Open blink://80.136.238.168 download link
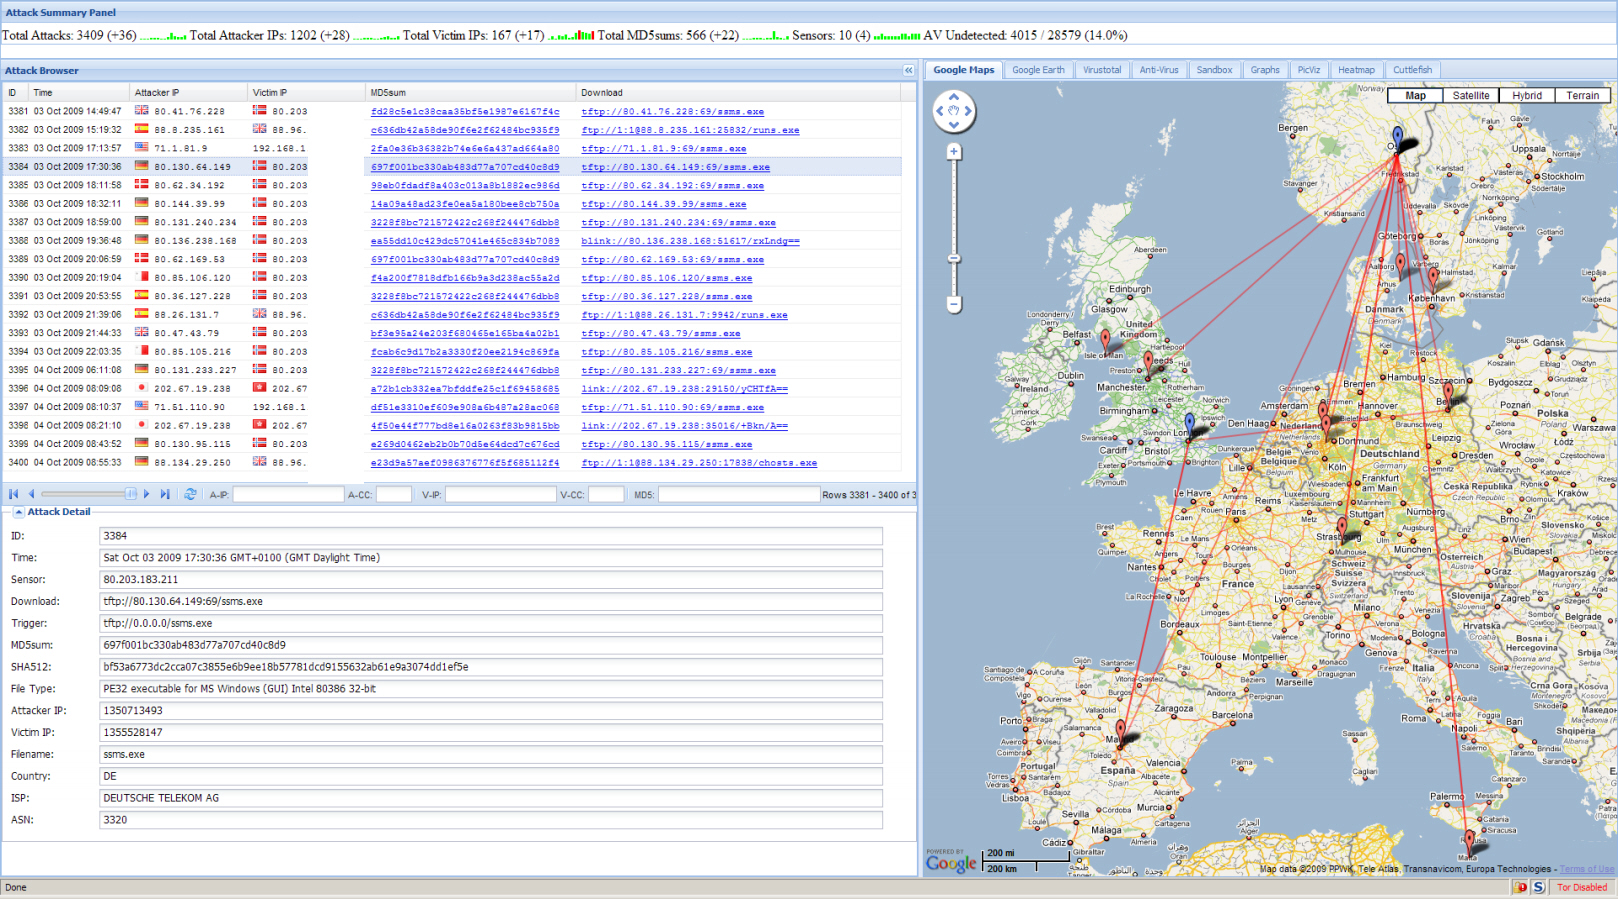This screenshot has width=1618, height=899. 690,241
